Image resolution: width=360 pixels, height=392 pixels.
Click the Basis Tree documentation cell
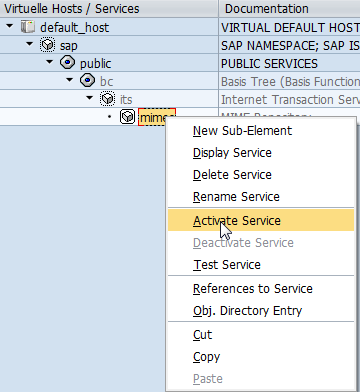289,81
